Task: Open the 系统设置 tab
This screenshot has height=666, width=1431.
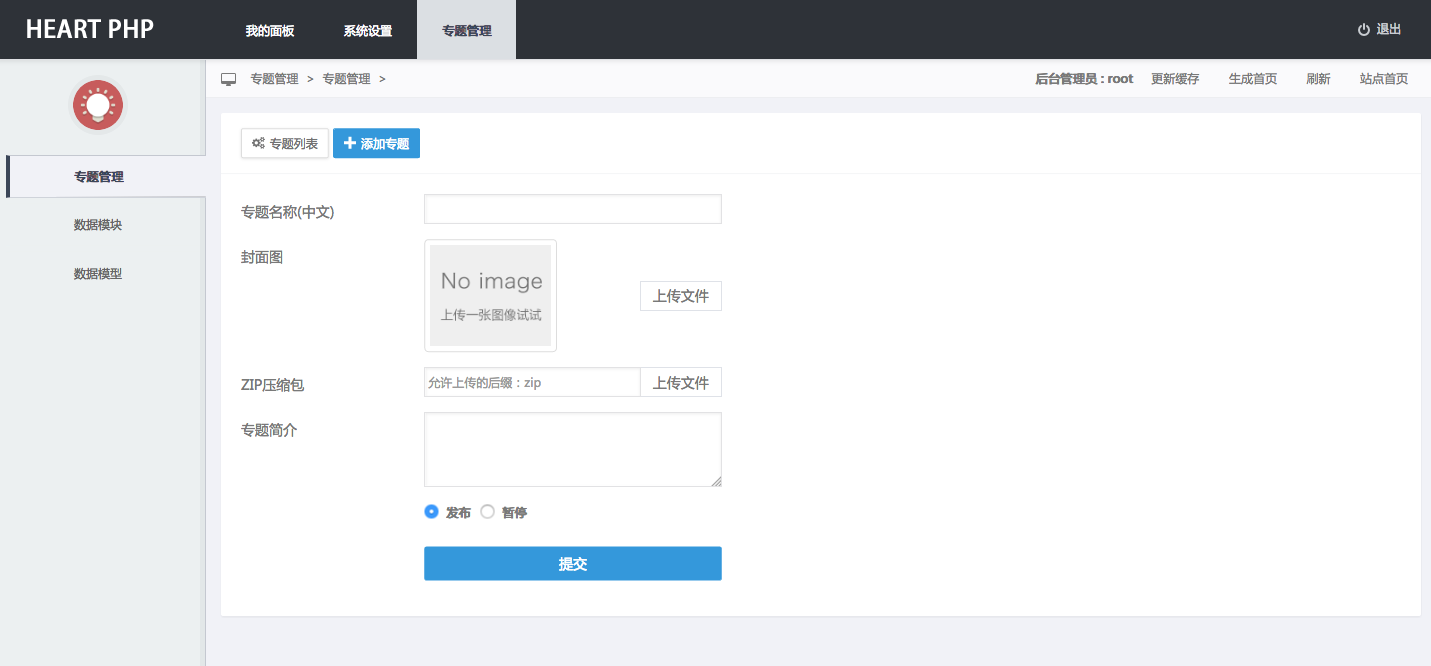Action: click(368, 30)
